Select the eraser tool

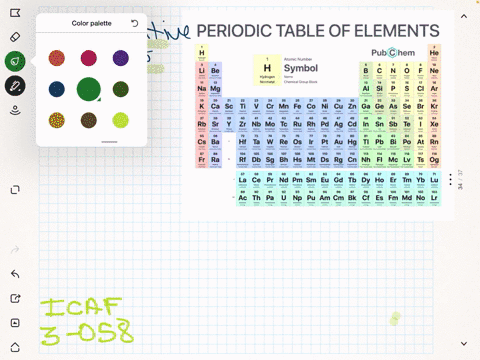click(x=15, y=37)
